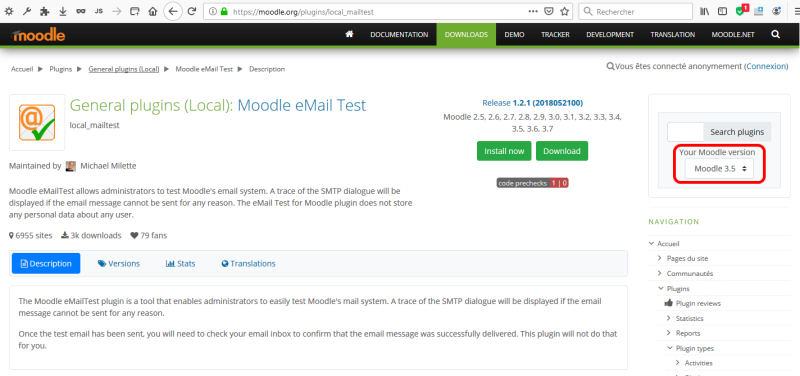The width and height of the screenshot is (800, 376).
Task: Open Michael Milette maintainer profile link
Action: 108,166
